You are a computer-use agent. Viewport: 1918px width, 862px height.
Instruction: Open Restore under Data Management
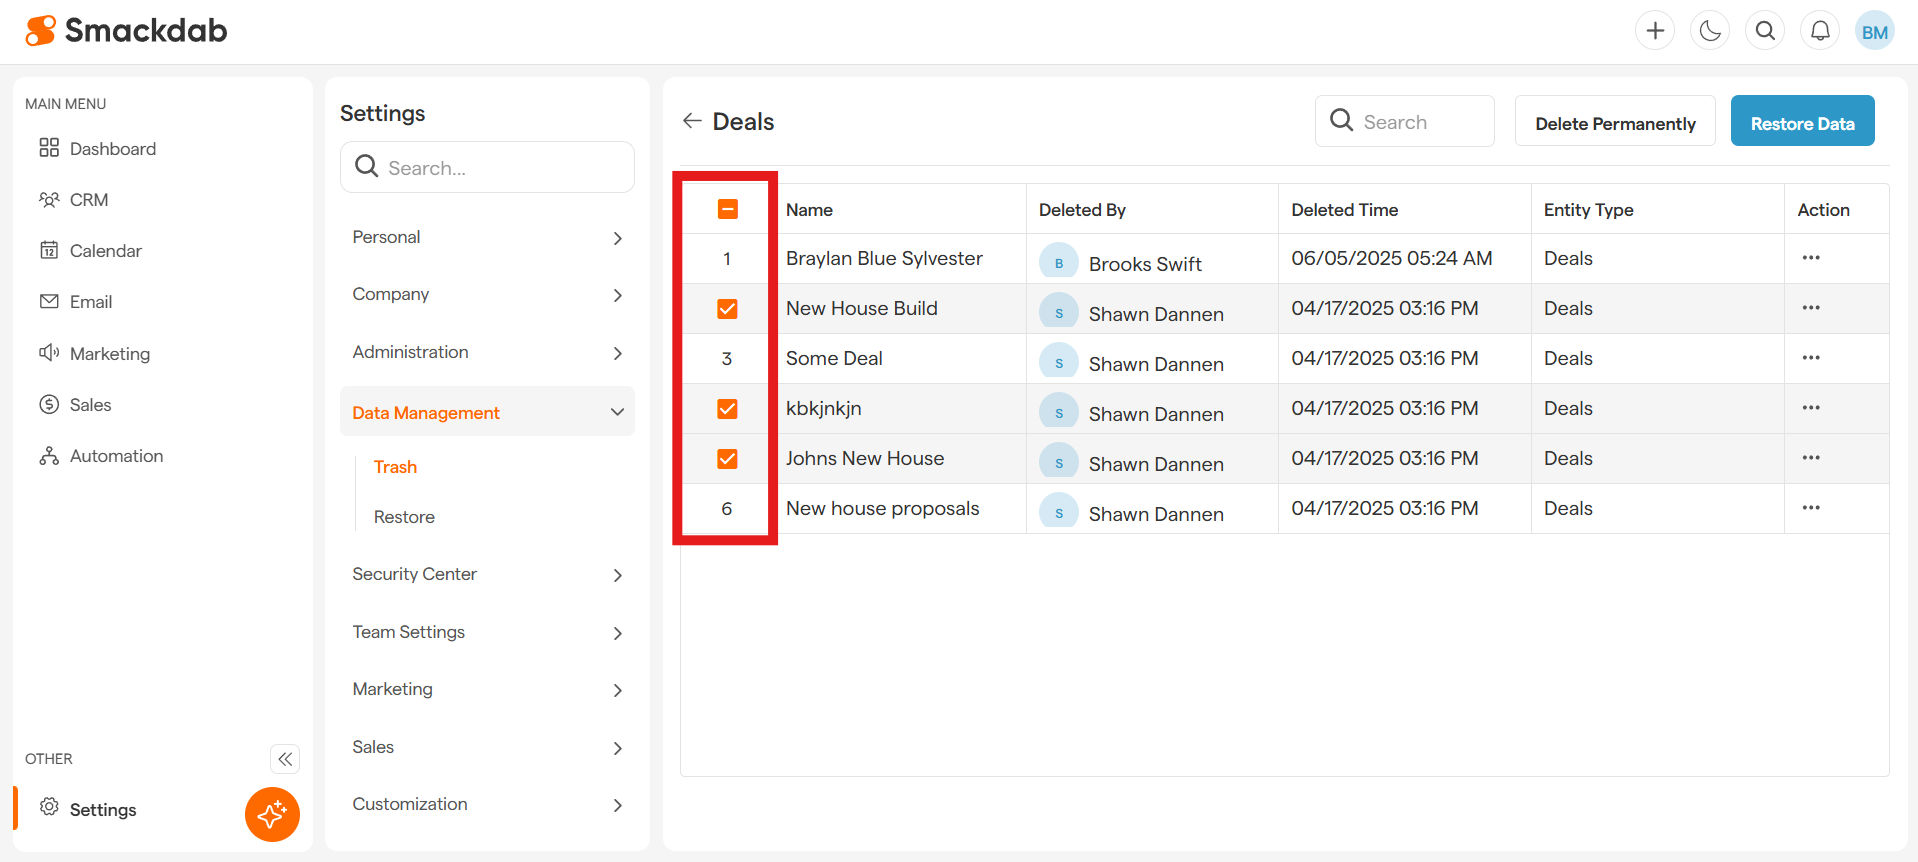tap(404, 517)
